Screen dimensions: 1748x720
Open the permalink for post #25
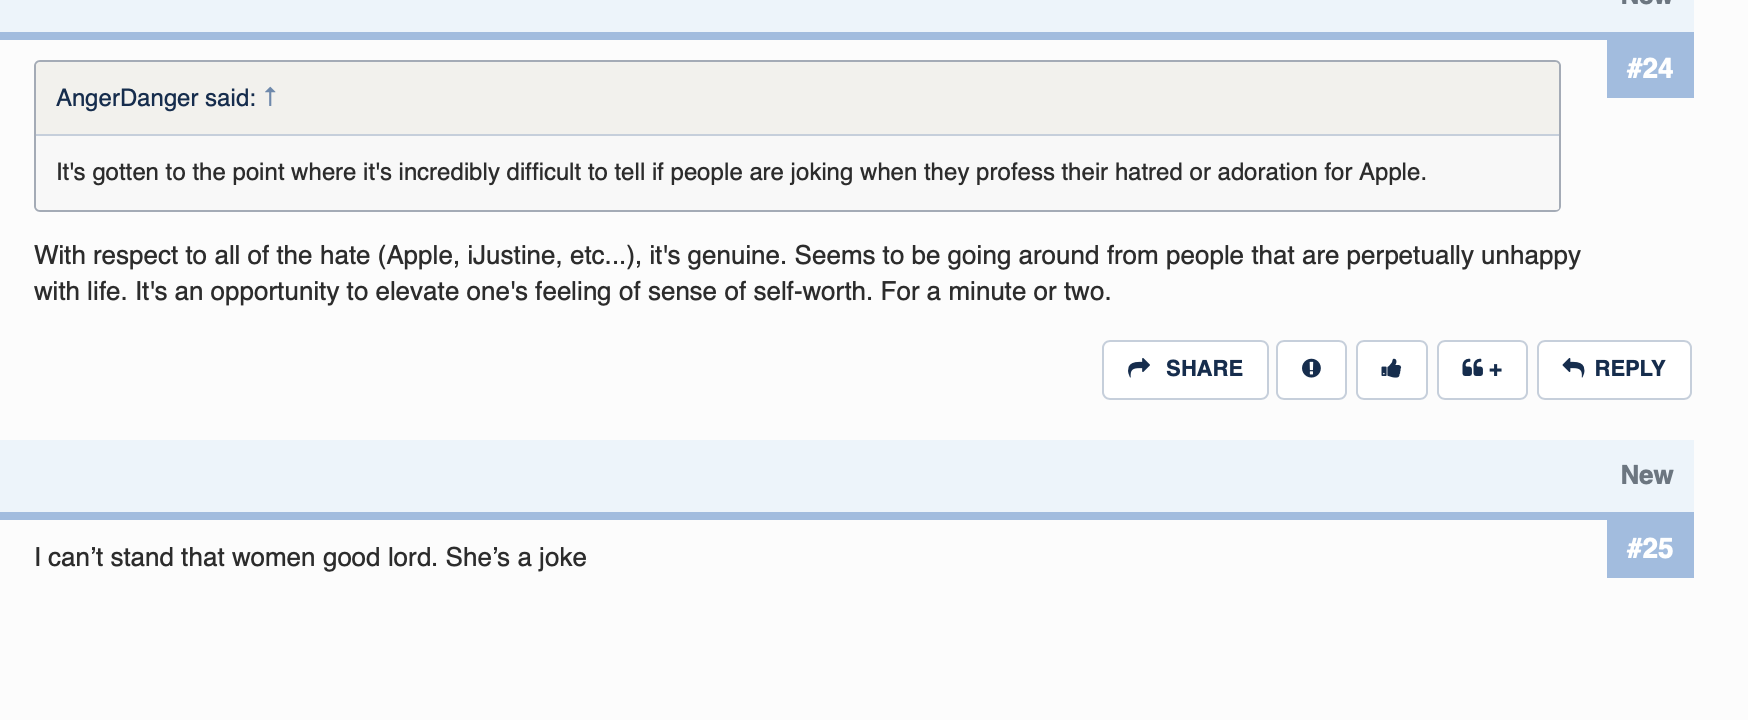pyautogui.click(x=1649, y=548)
